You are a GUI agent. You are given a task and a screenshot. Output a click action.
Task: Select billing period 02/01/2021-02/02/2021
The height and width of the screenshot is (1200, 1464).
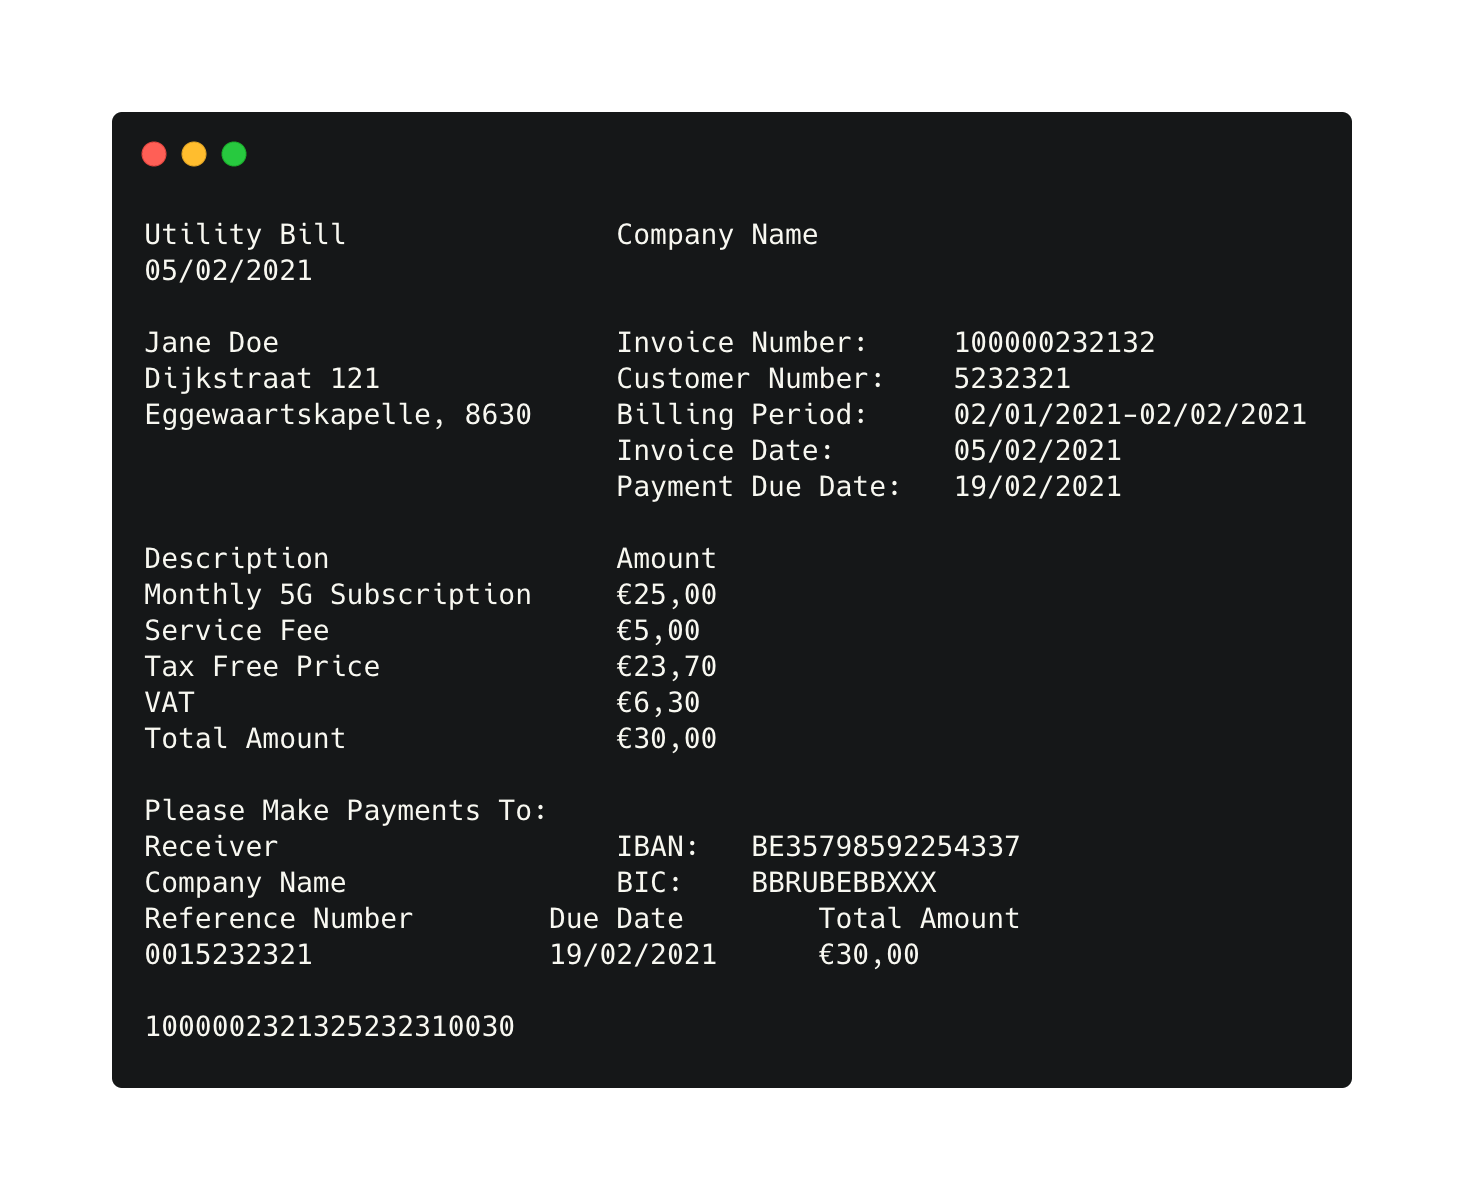[x=1130, y=414]
